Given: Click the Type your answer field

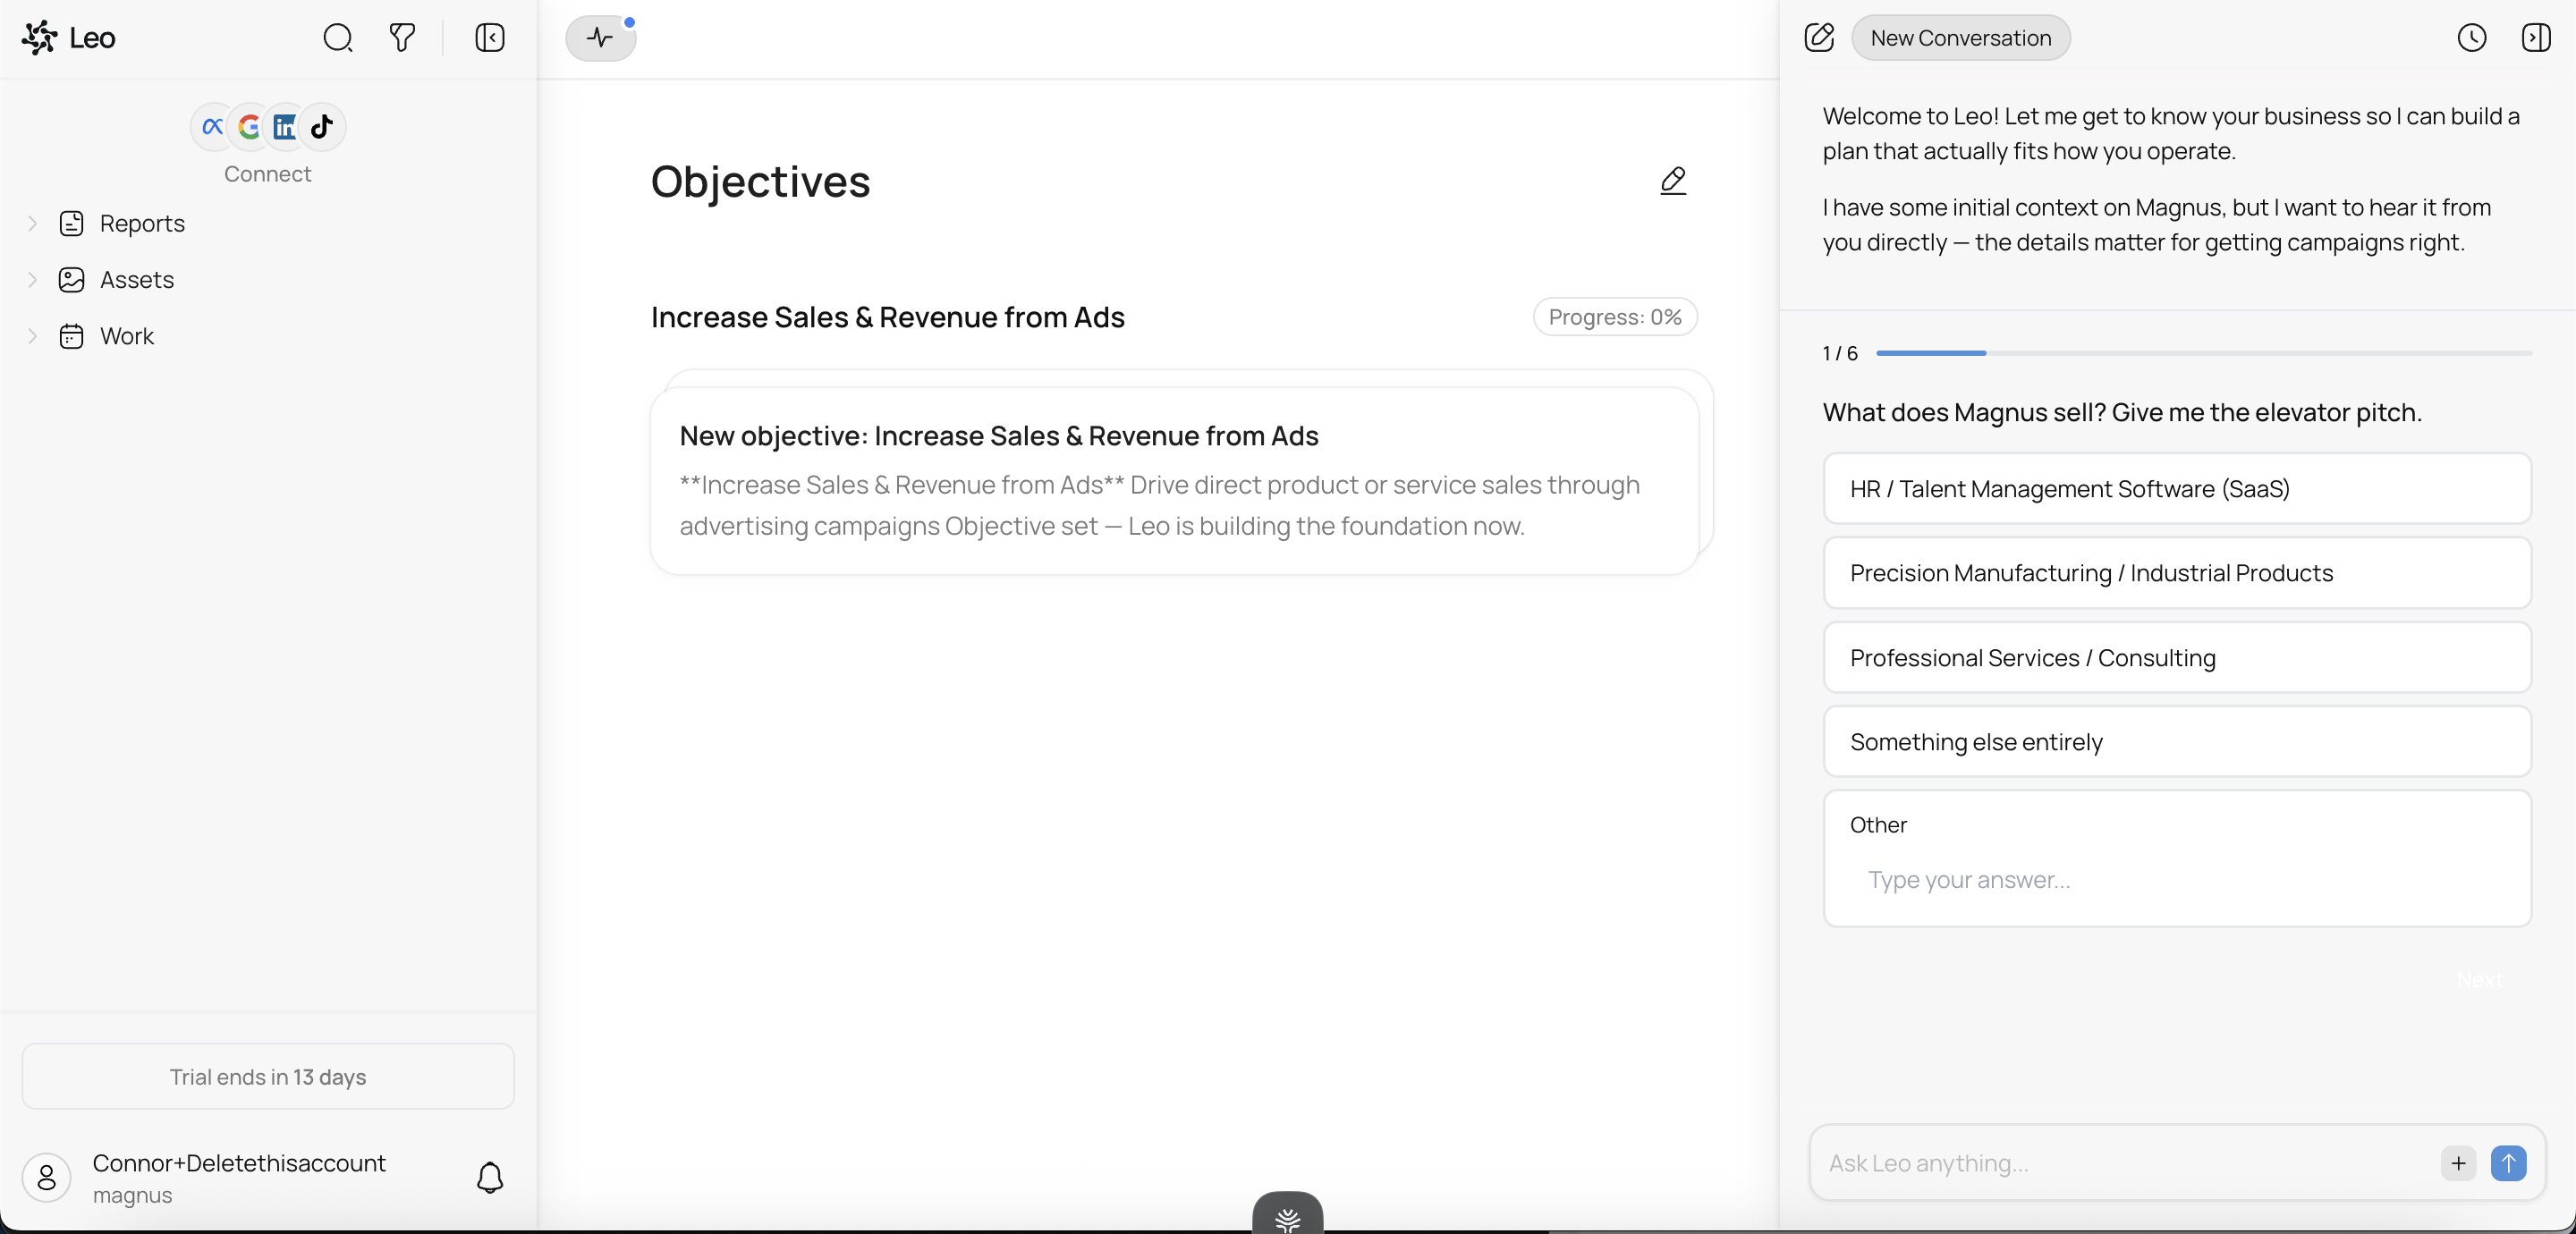Looking at the screenshot, I should click(2177, 880).
